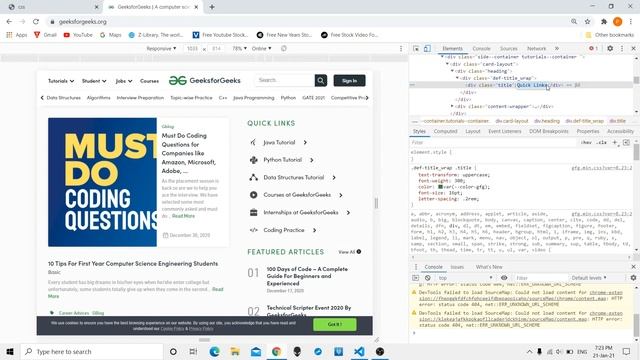Viewport: 640px width, 360px height.
Task: Open the Java Tutorial quick link
Action: click(x=279, y=142)
